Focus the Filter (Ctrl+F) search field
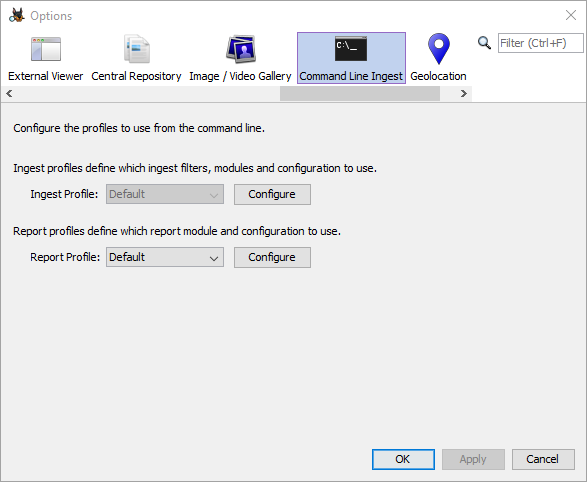The height and width of the screenshot is (482, 587). pos(541,43)
